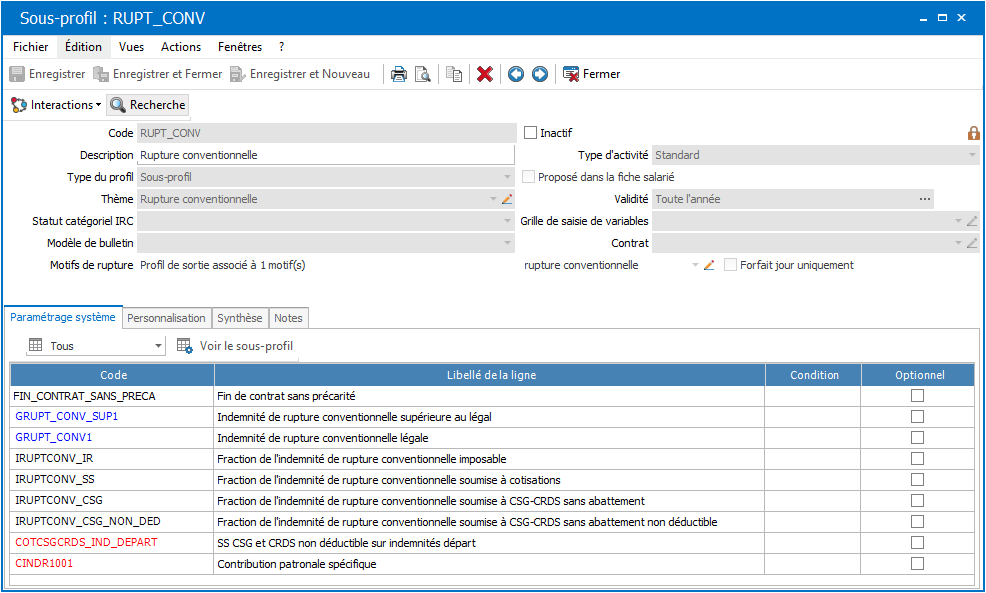Image resolution: width=986 pixels, height=593 pixels.
Task: Open the Édition menu
Action: 83,47
